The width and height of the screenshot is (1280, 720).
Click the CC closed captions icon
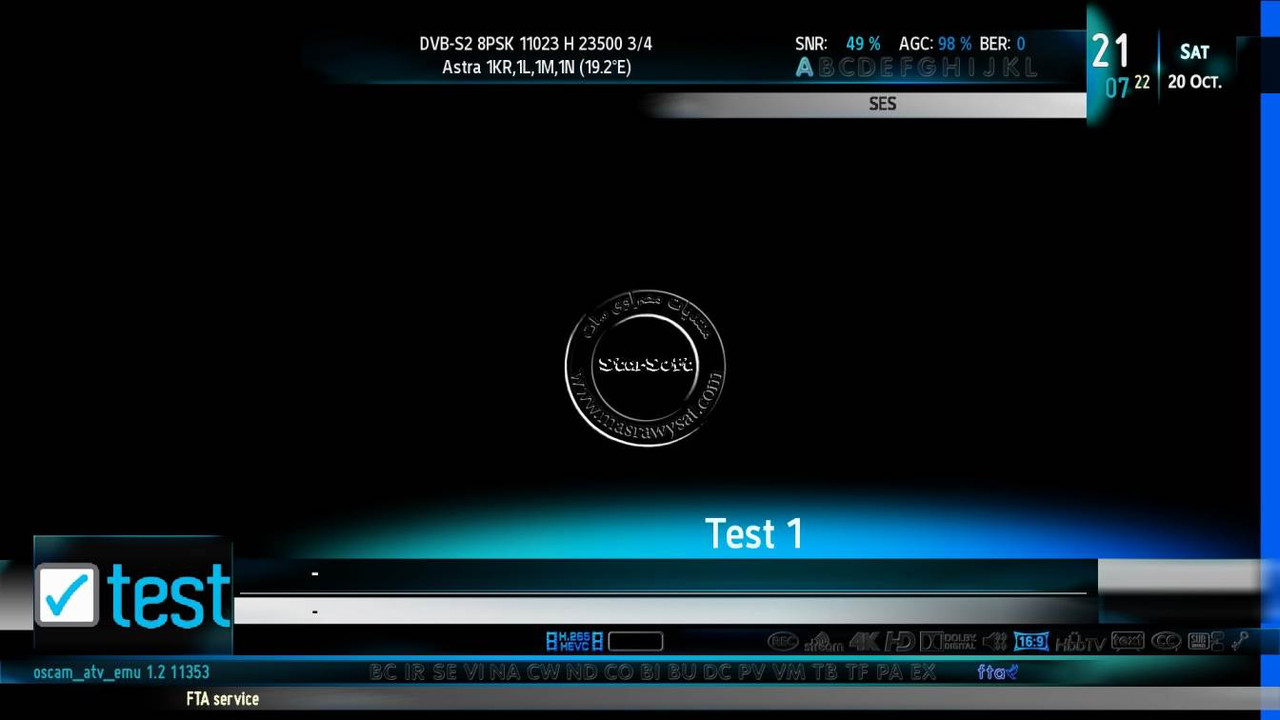pos(1166,641)
